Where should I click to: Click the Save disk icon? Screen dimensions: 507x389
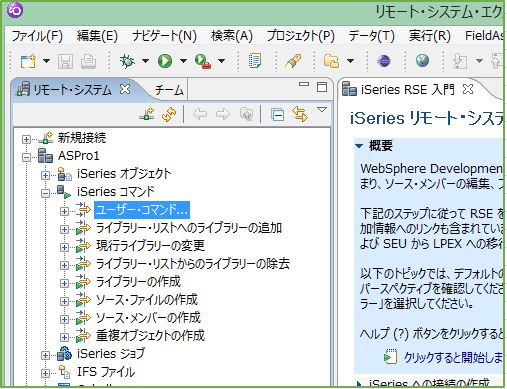pyautogui.click(x=65, y=61)
